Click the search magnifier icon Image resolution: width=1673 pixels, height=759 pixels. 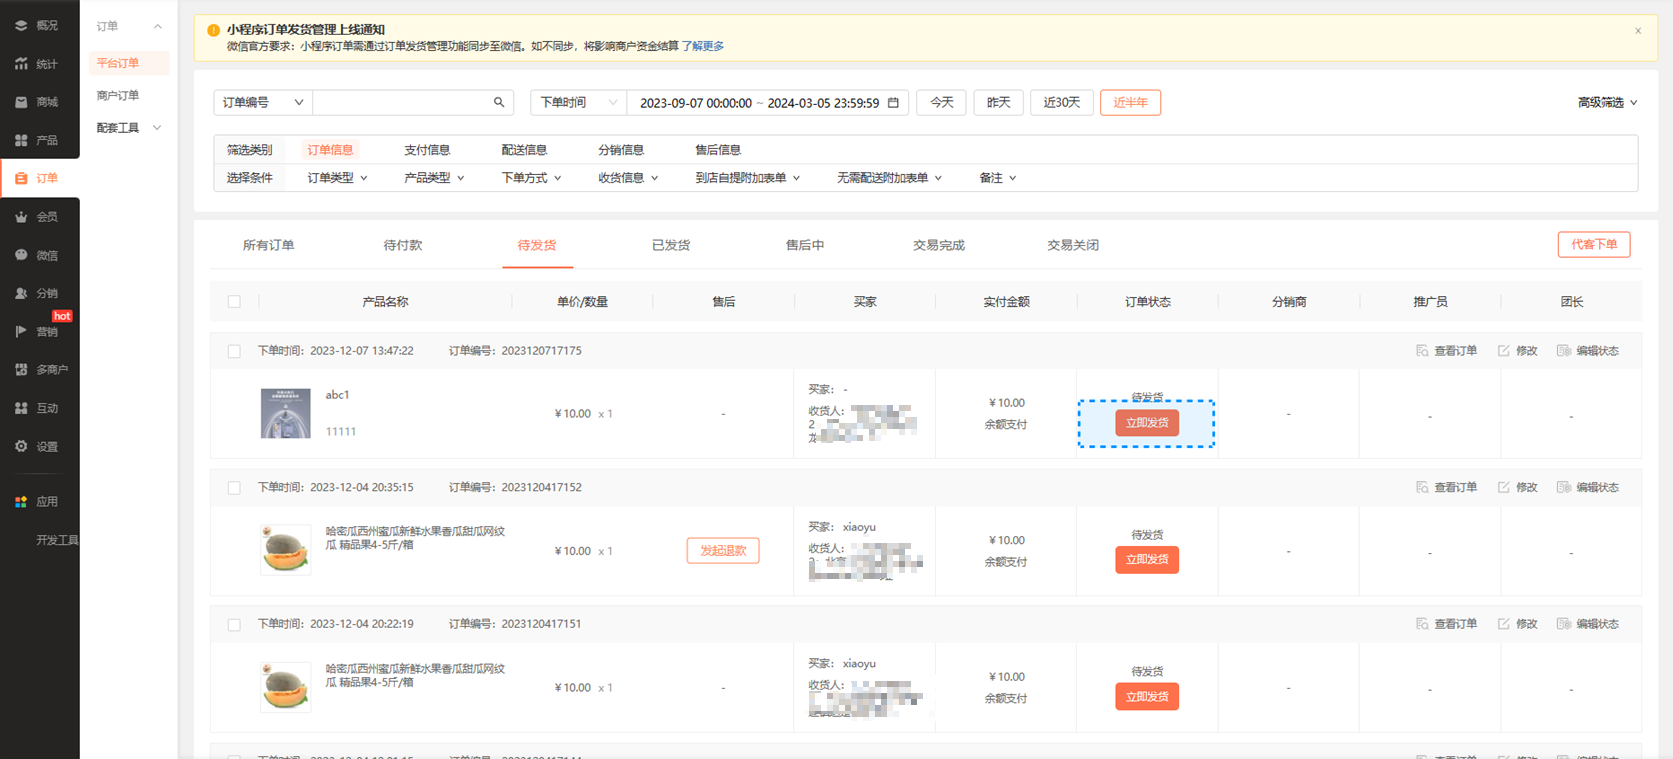(499, 102)
